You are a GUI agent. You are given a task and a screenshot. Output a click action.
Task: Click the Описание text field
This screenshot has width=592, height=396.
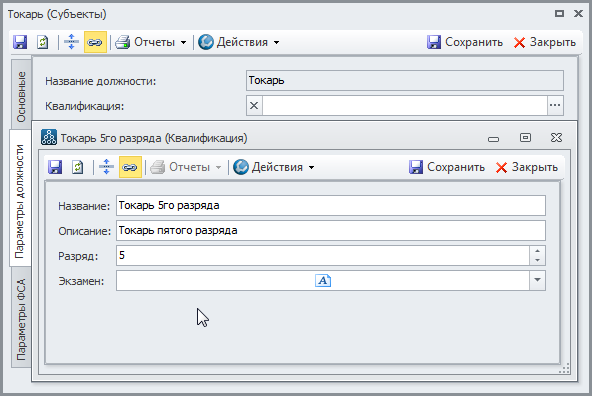pos(331,230)
